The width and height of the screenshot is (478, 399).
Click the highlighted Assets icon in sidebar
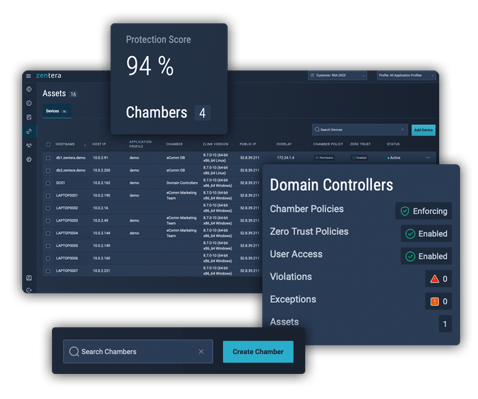(29, 131)
